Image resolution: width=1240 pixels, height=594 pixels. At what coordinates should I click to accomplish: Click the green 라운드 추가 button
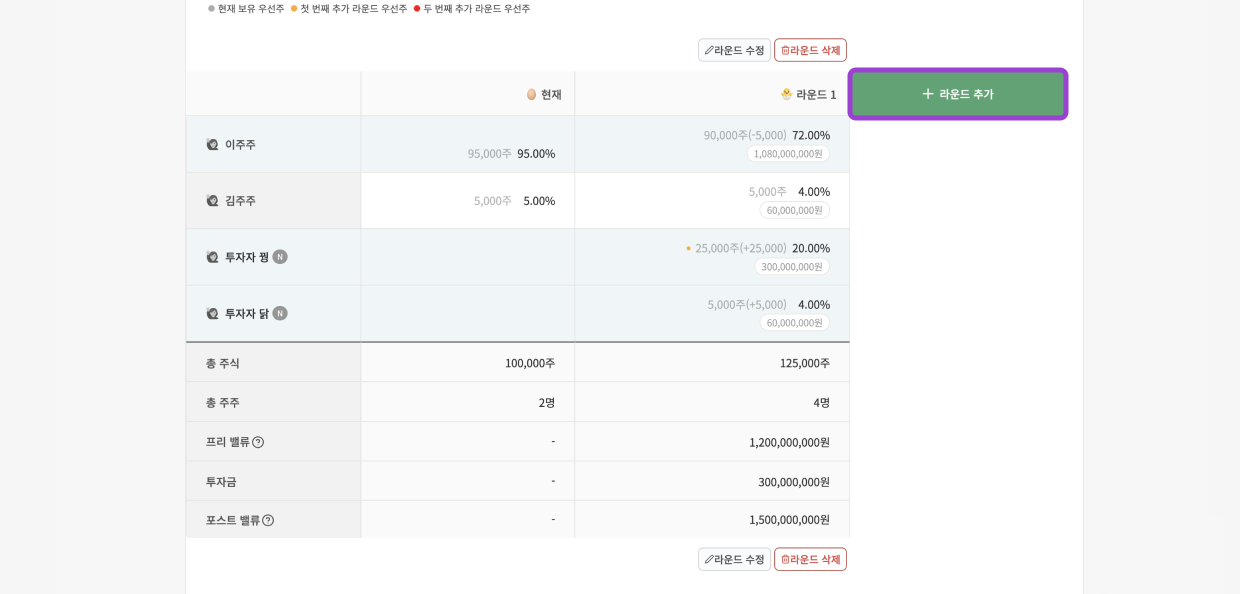tap(956, 94)
